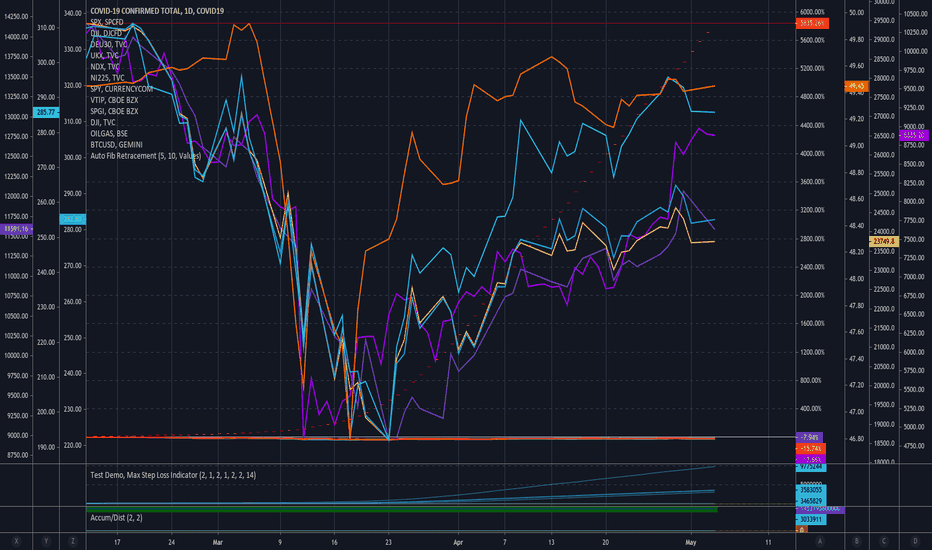Click the D scale button
The height and width of the screenshot is (550, 932).
tap(915, 541)
